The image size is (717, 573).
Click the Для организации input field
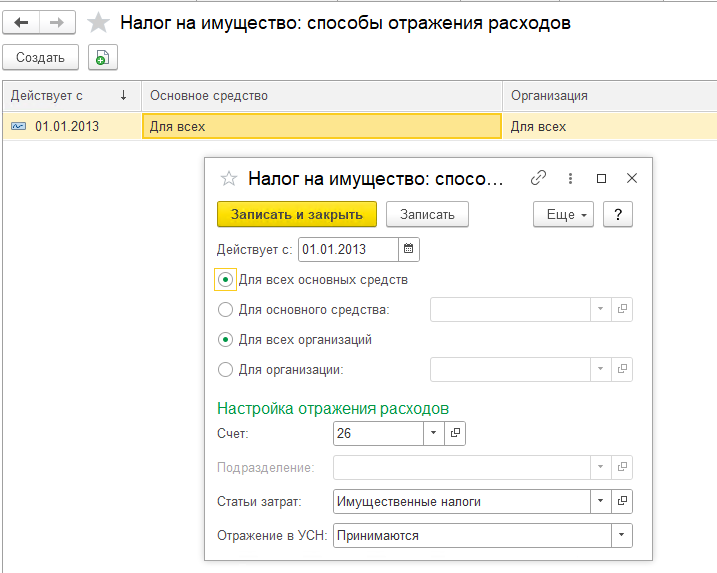click(510, 369)
